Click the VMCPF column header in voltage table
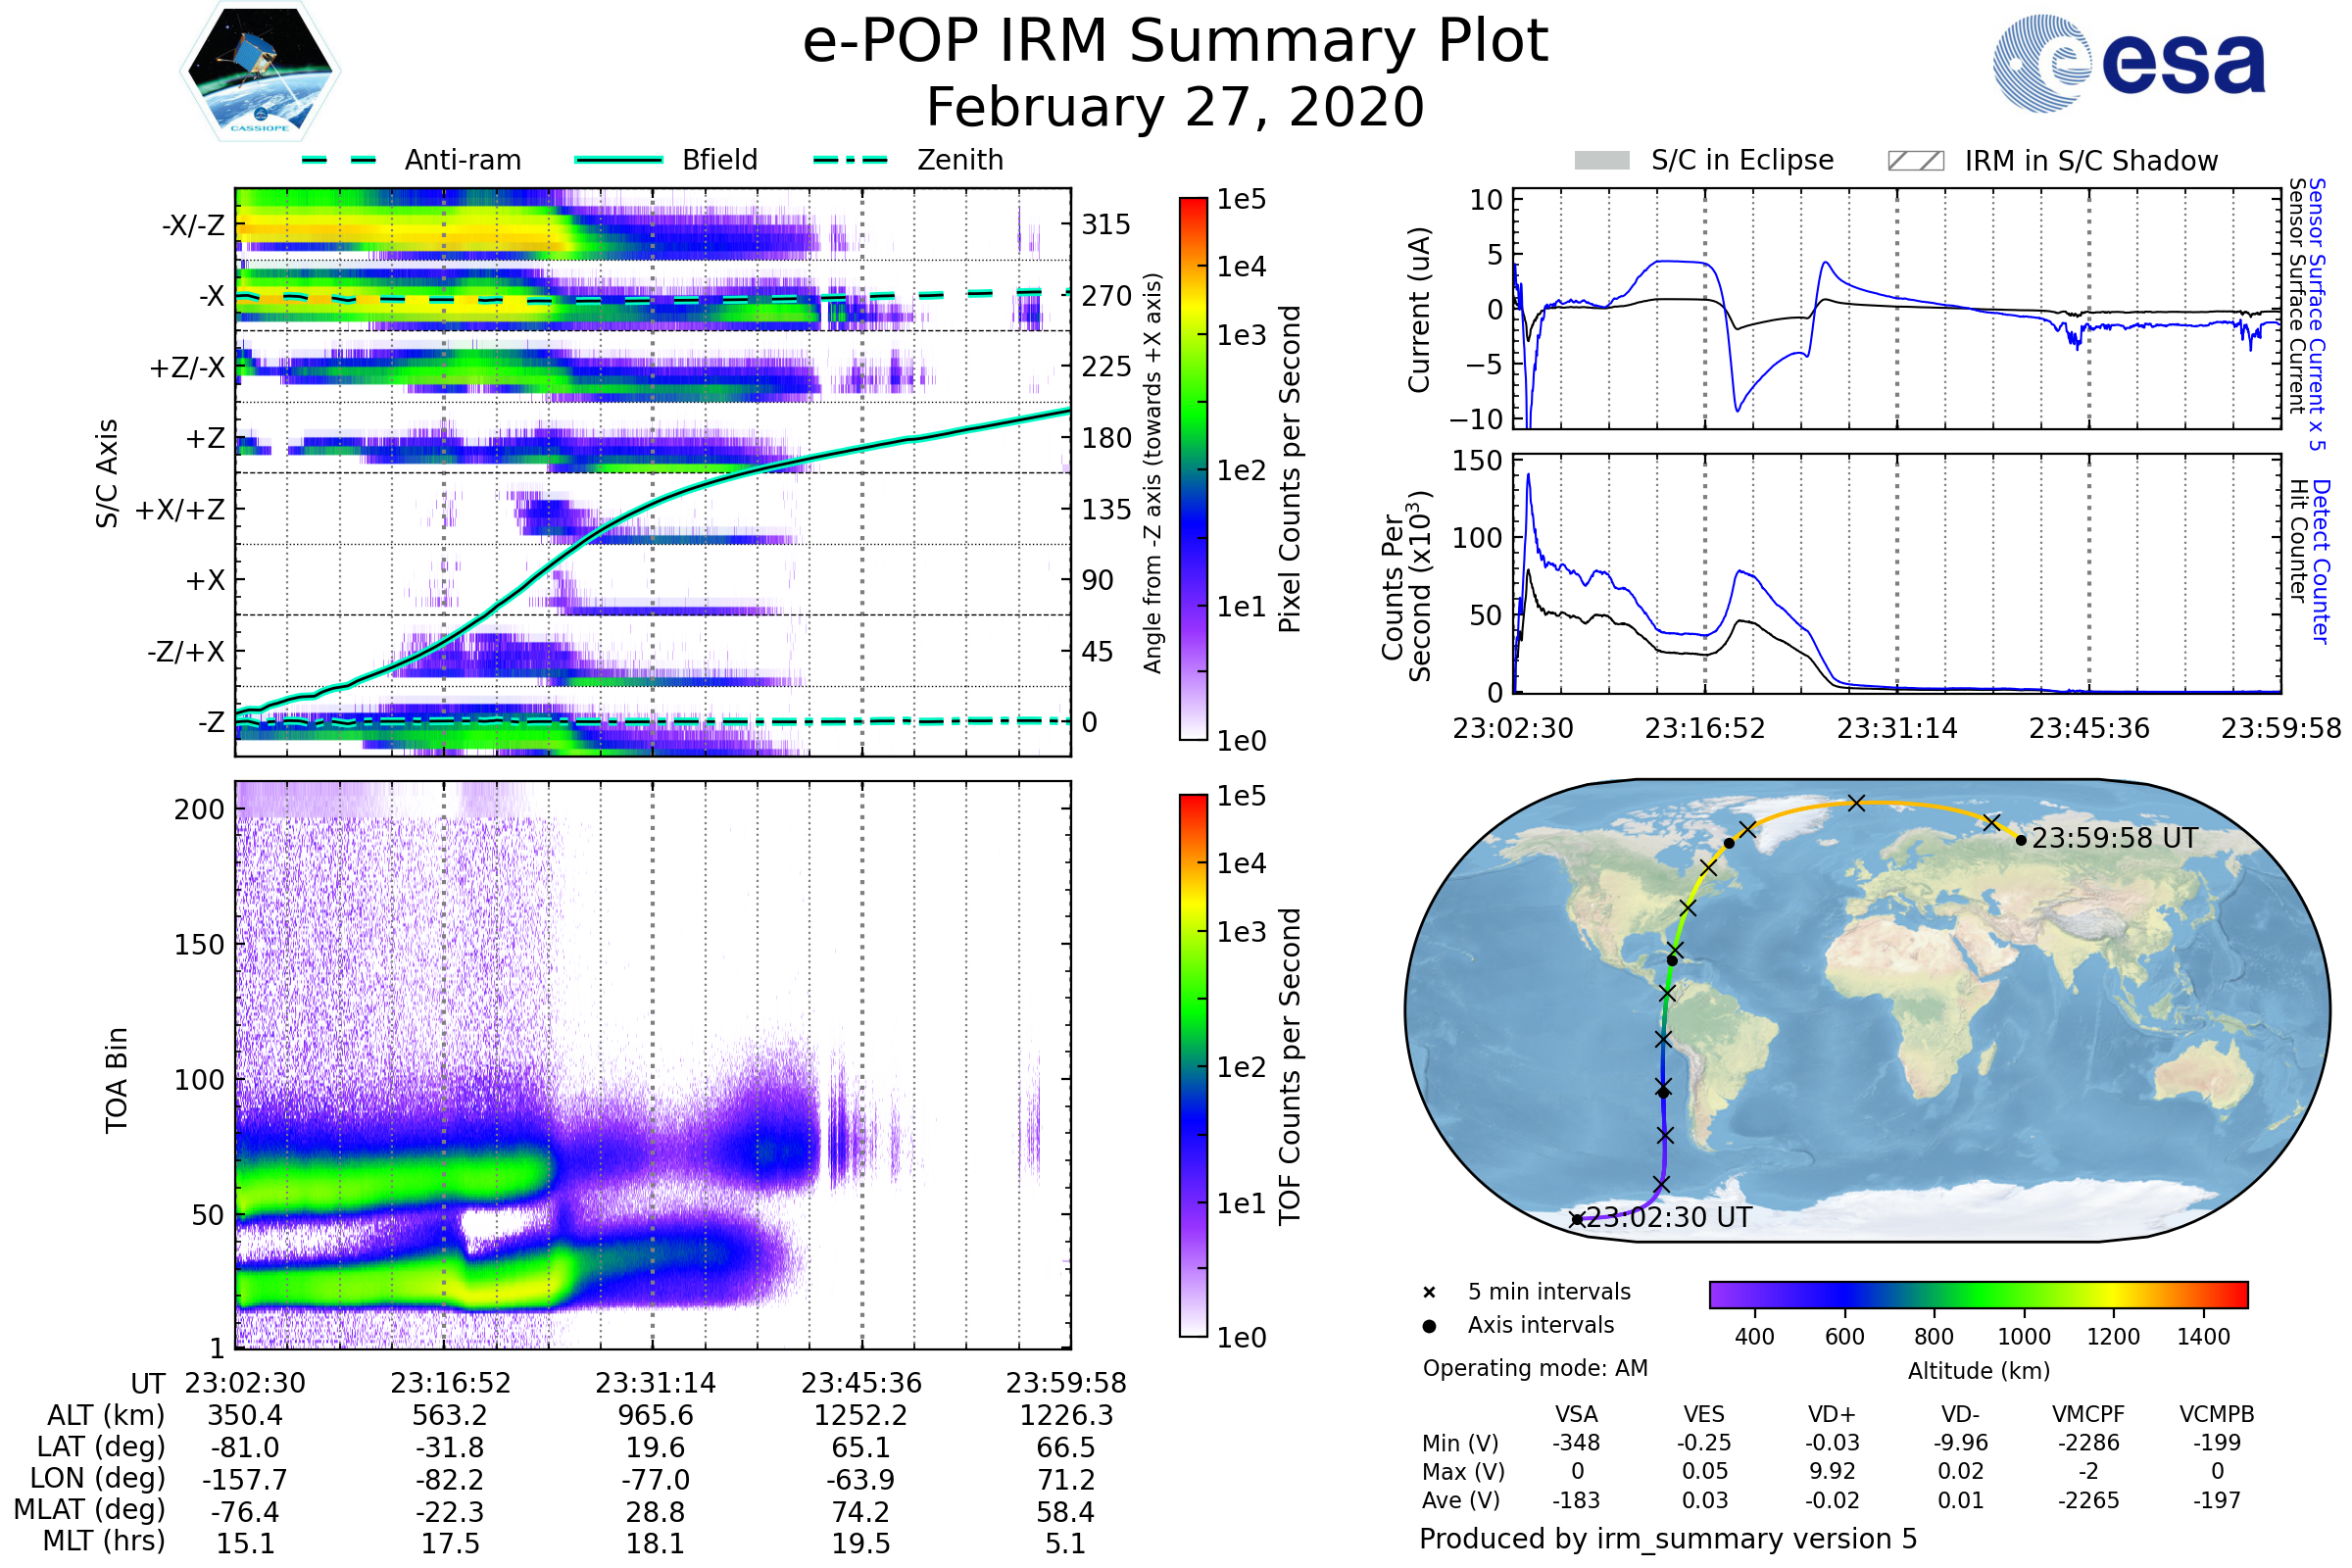 [2087, 1414]
